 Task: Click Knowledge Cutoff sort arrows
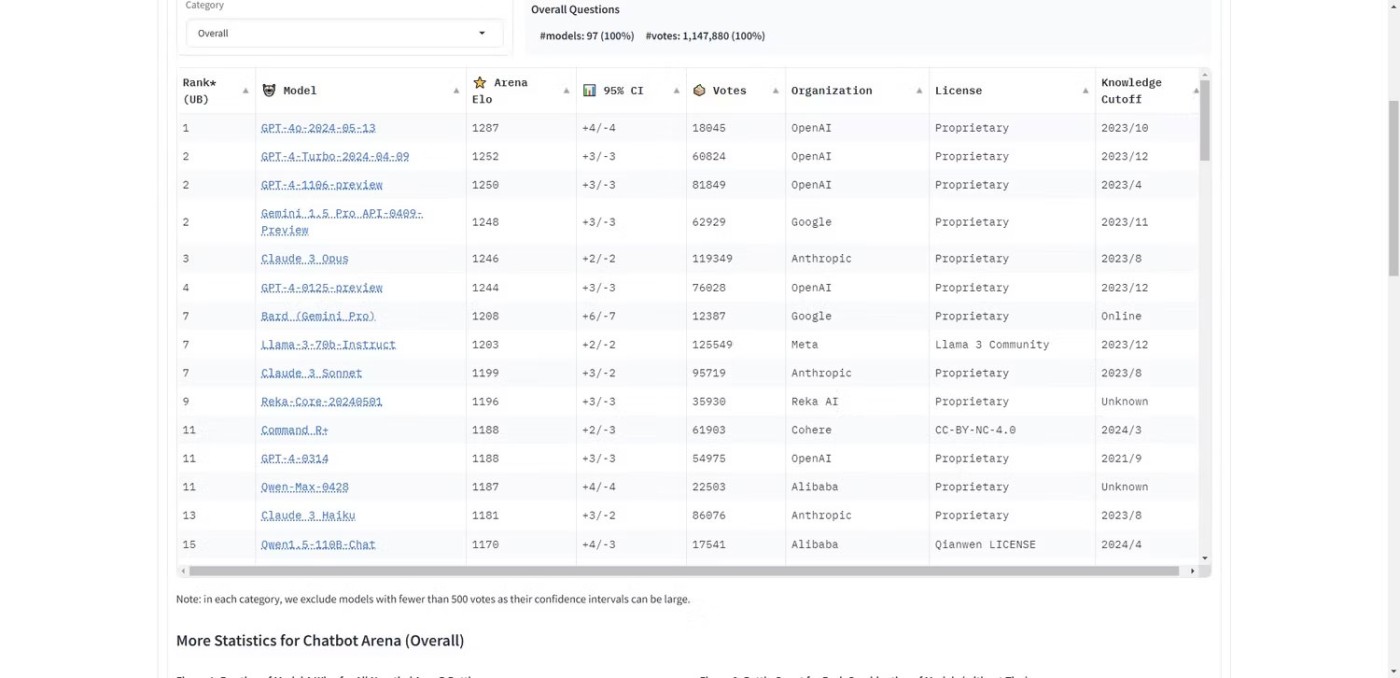pyautogui.click(x=1195, y=91)
